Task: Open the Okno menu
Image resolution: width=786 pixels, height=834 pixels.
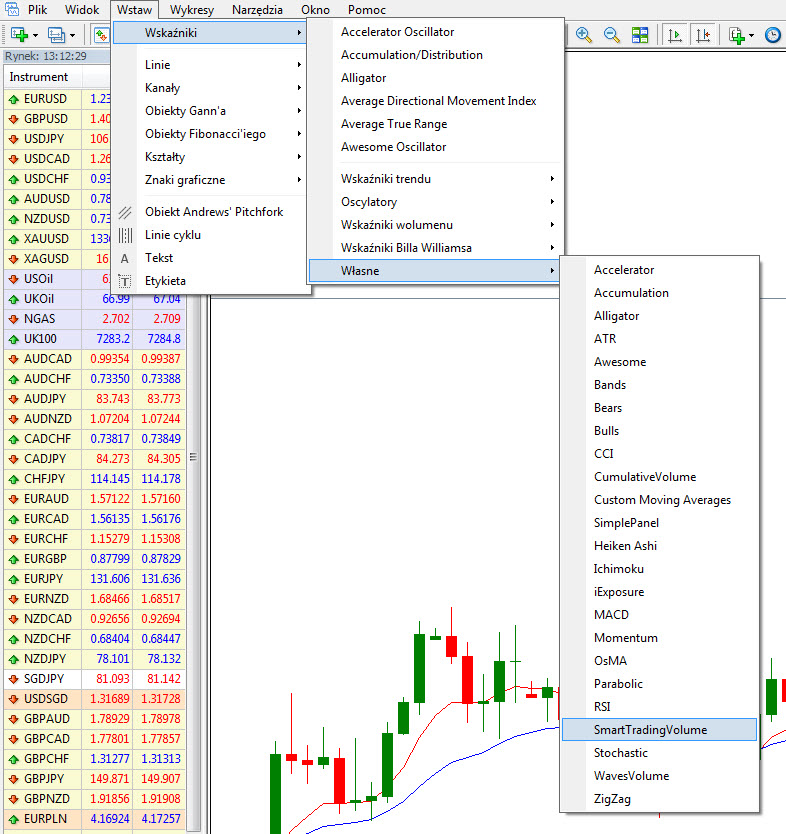Action: point(315,10)
